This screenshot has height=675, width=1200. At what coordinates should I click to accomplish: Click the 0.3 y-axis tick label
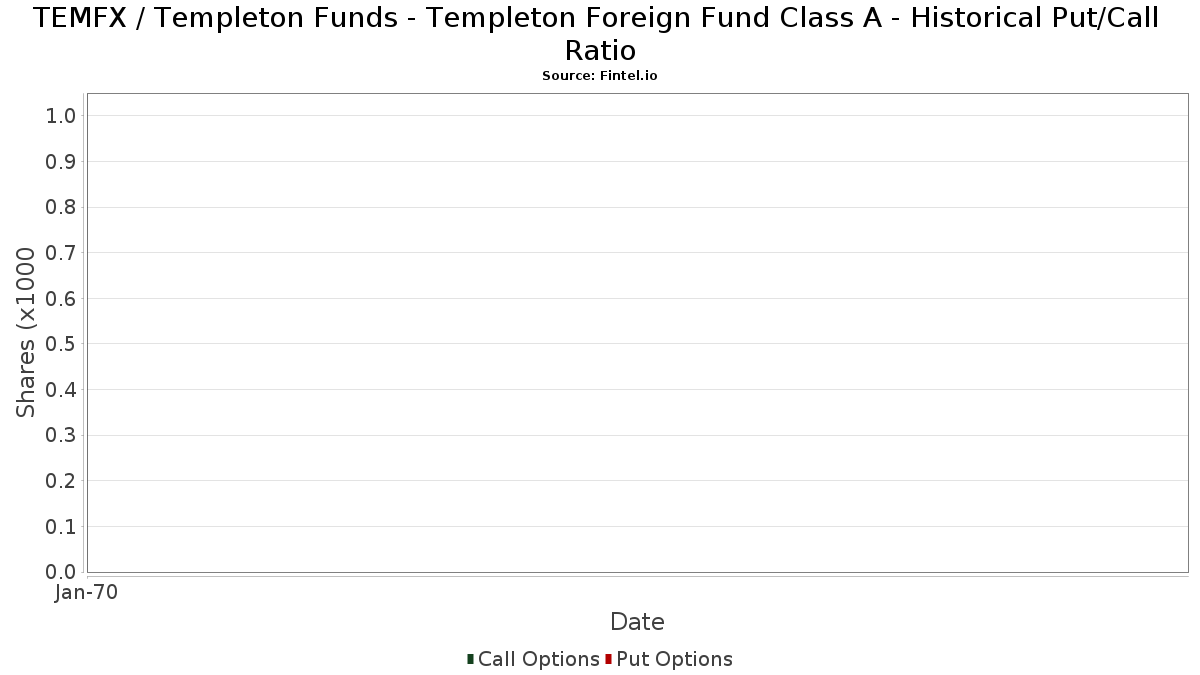tap(61, 435)
